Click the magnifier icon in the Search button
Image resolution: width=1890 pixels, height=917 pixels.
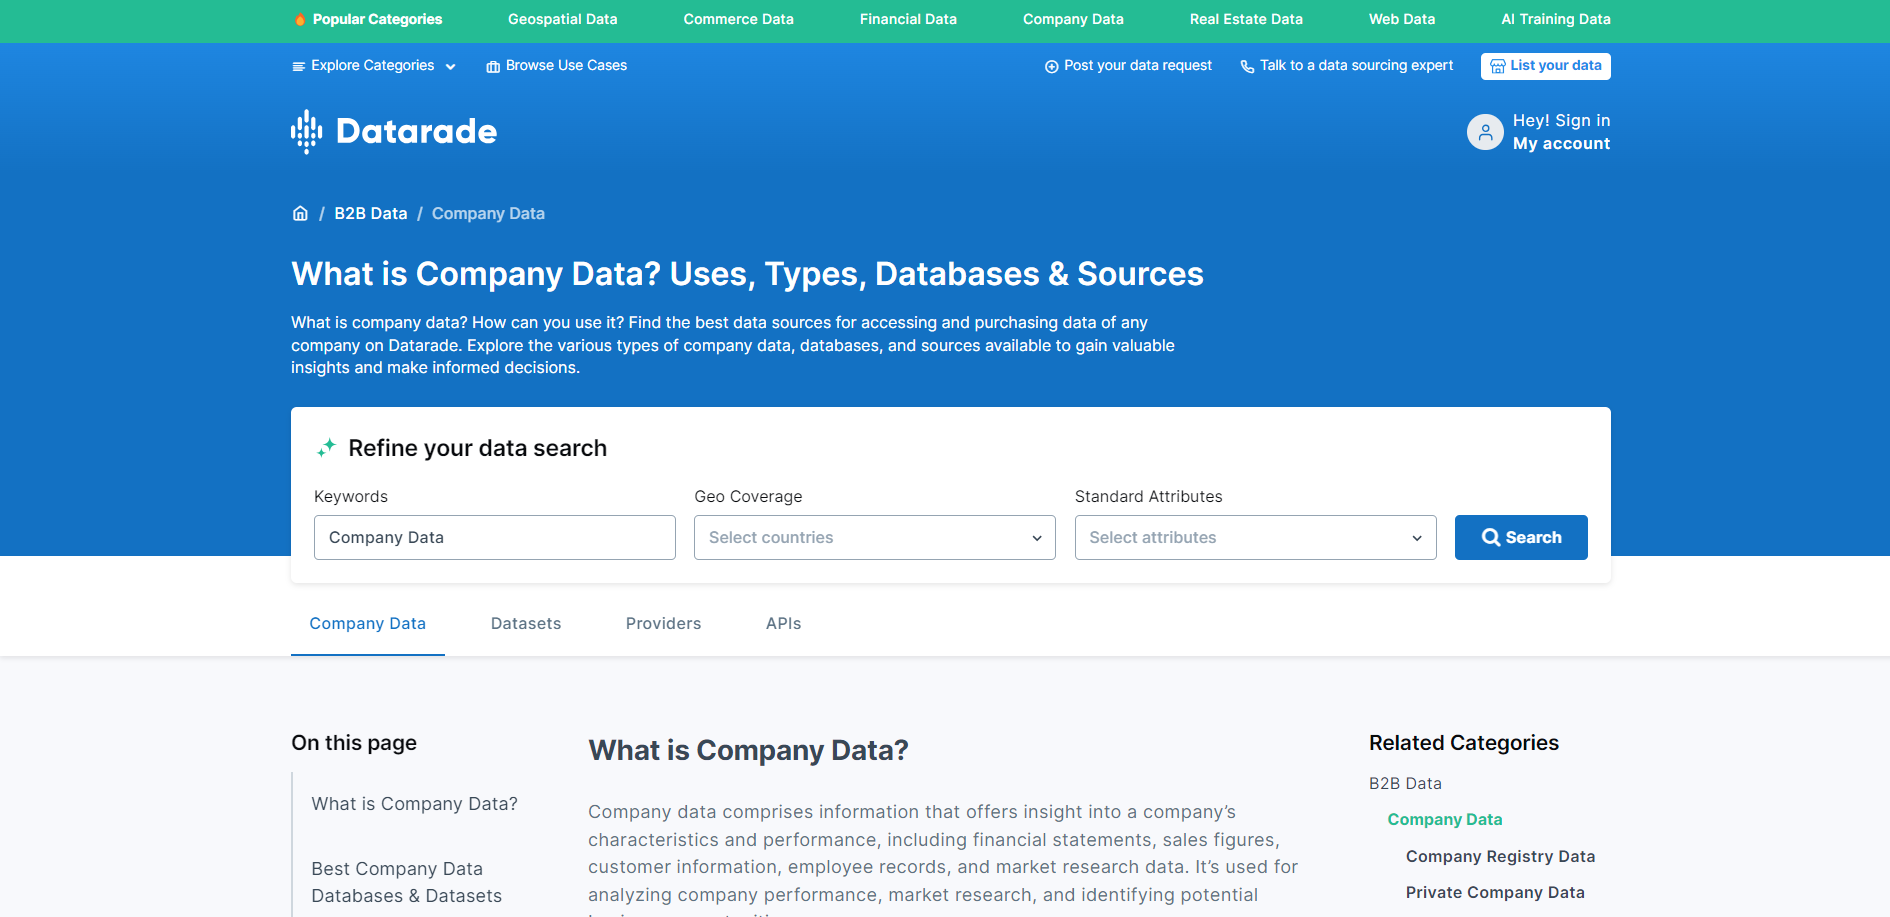1491,537
